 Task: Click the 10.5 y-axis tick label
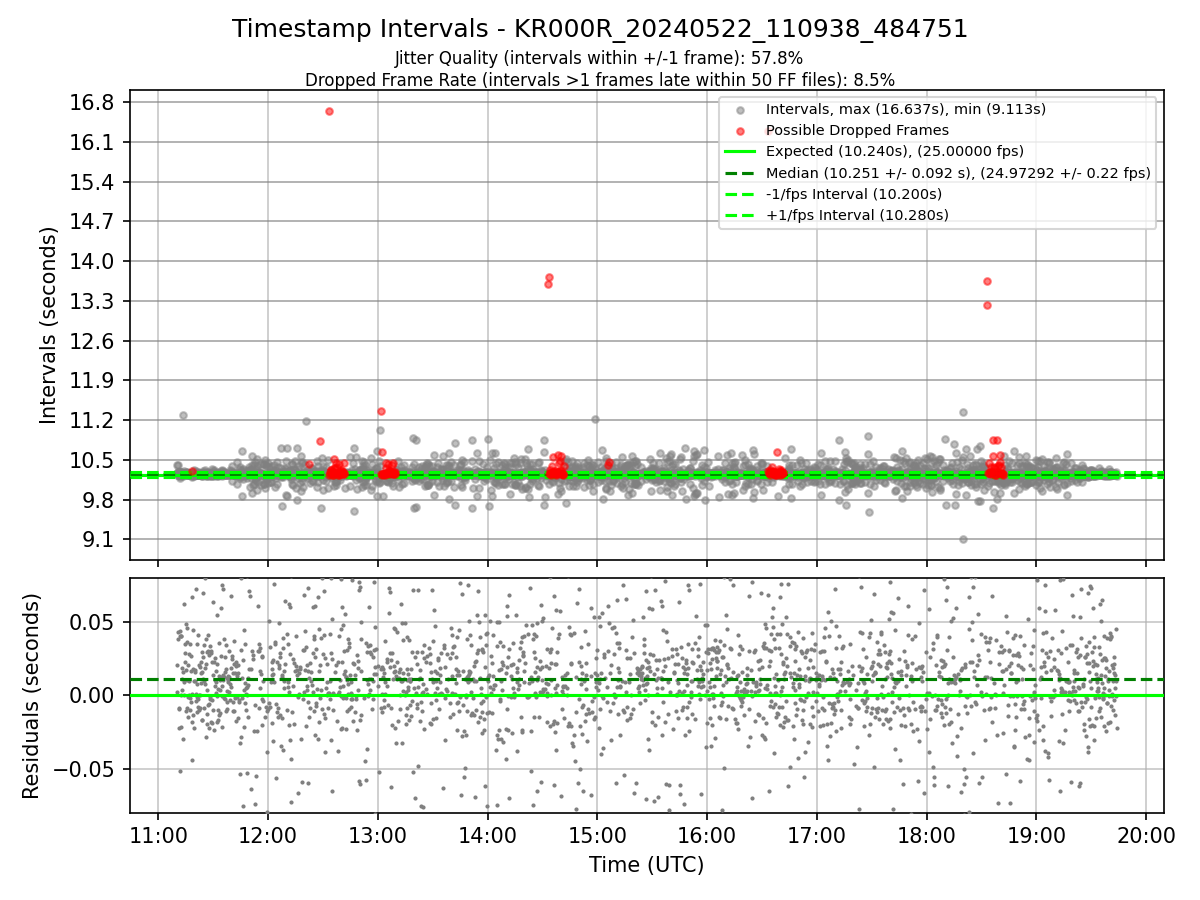click(x=94, y=460)
